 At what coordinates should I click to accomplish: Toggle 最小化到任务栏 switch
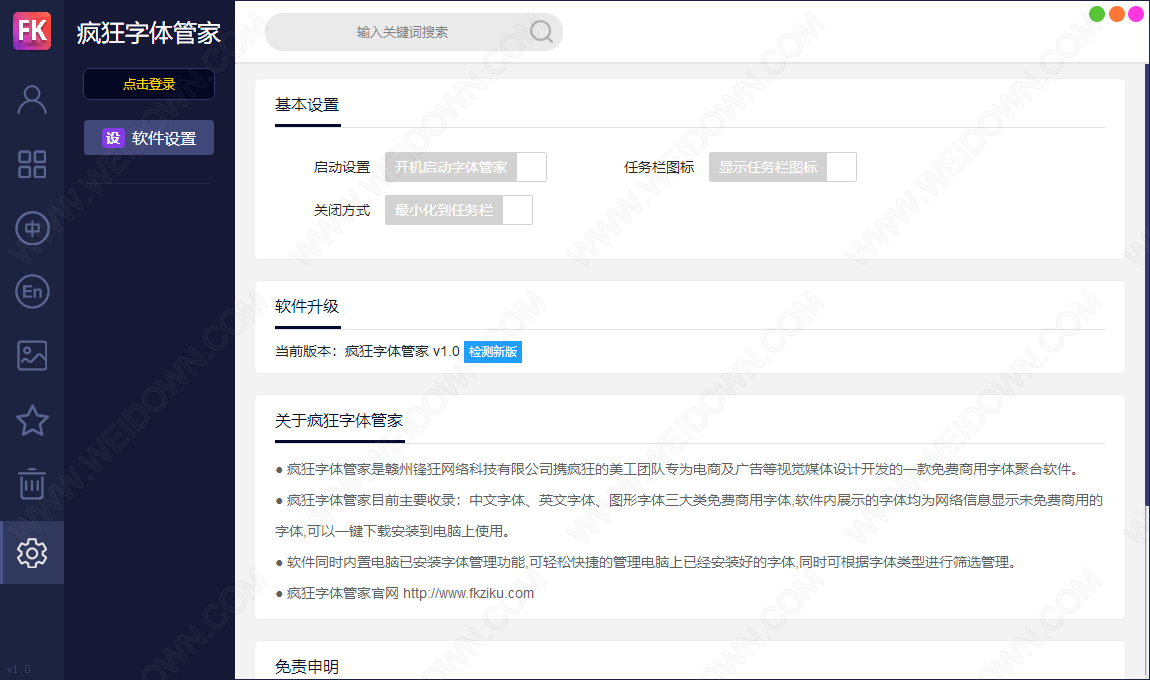click(x=458, y=211)
